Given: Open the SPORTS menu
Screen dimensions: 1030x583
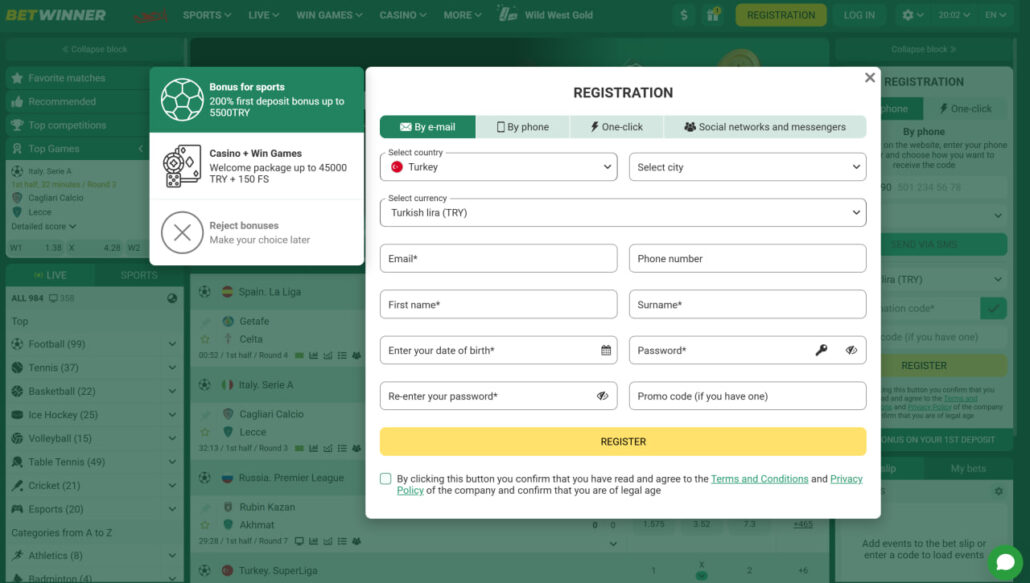Looking at the screenshot, I should click(207, 14).
